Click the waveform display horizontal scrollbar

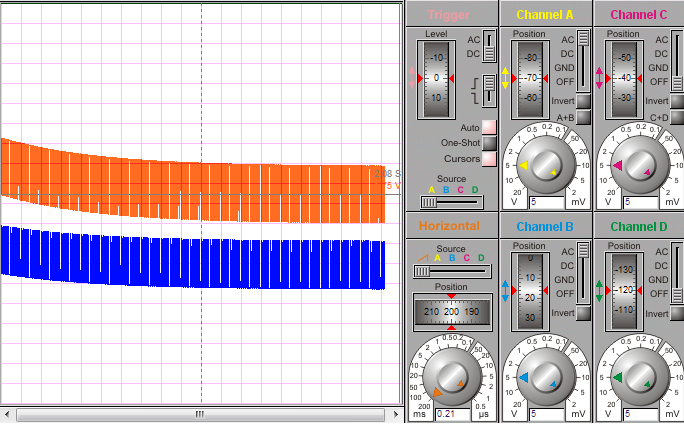click(199, 414)
